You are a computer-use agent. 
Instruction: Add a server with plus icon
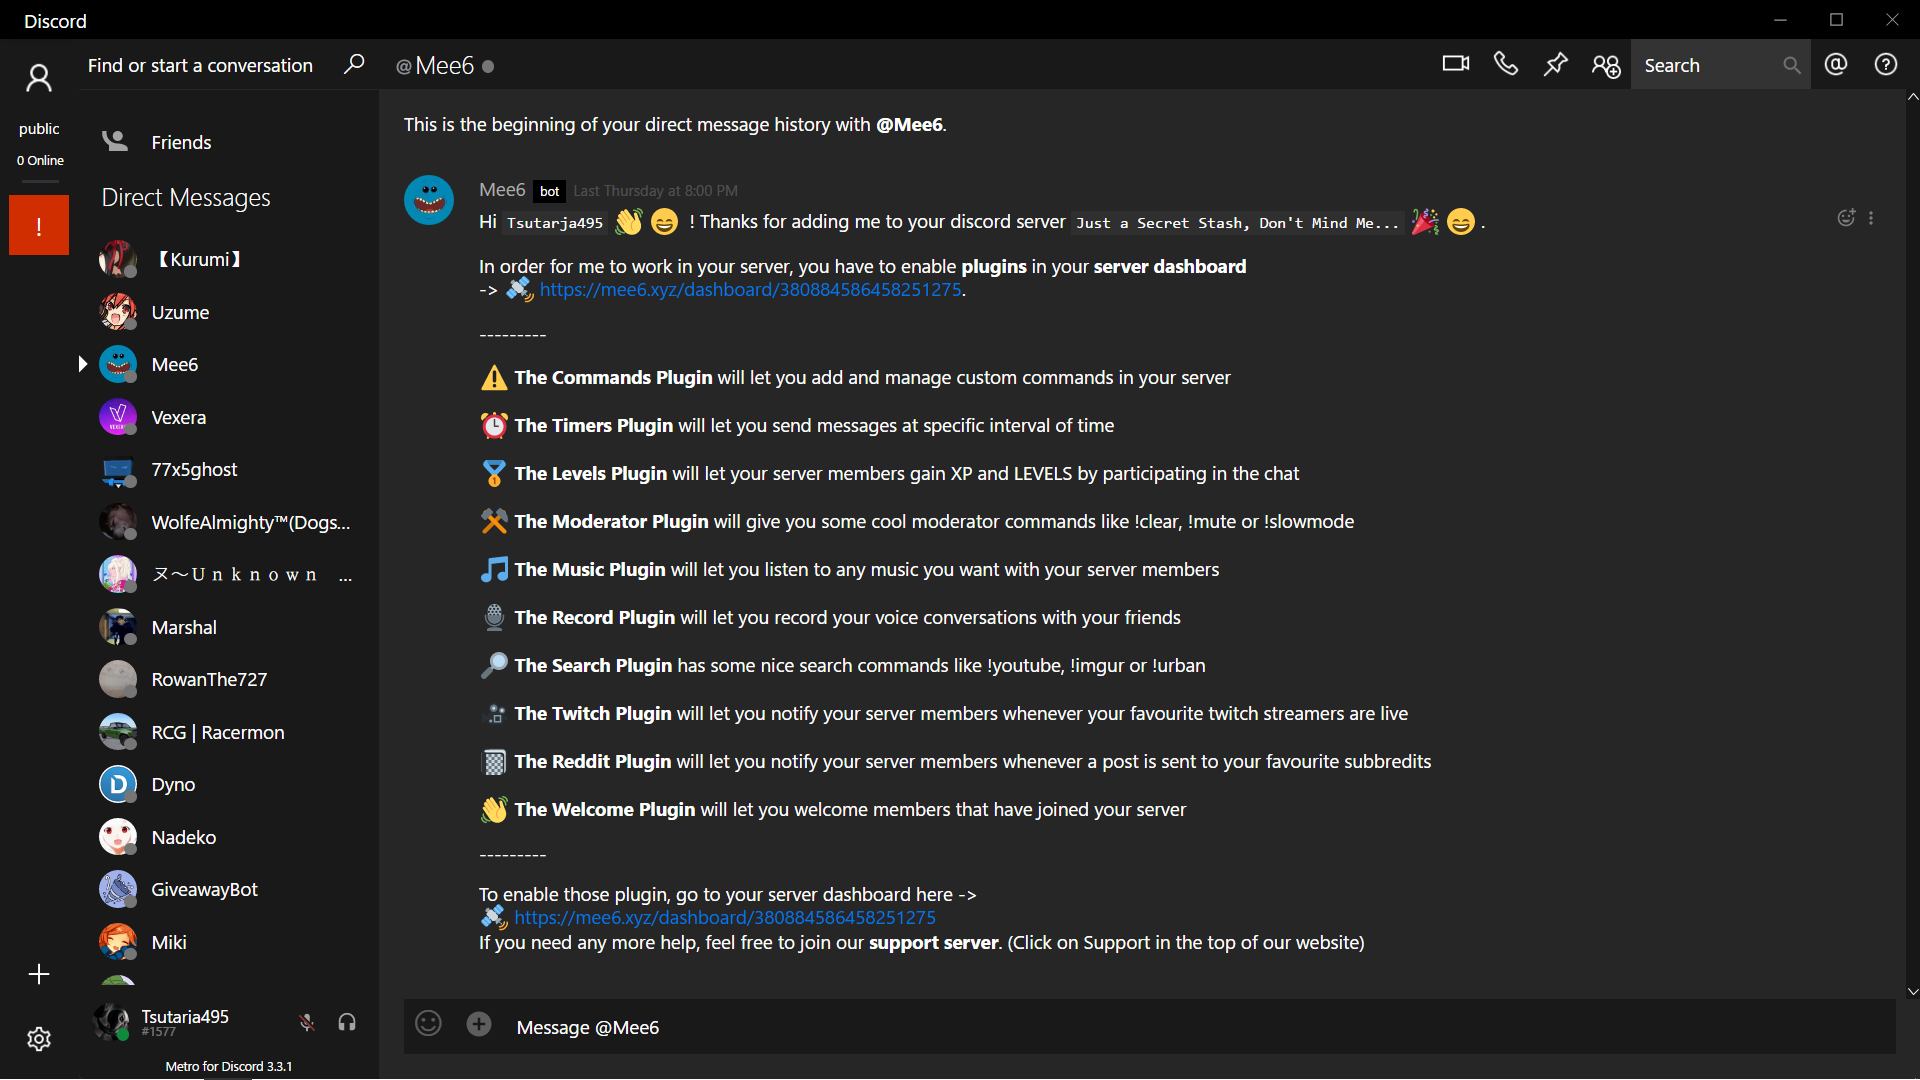point(39,974)
